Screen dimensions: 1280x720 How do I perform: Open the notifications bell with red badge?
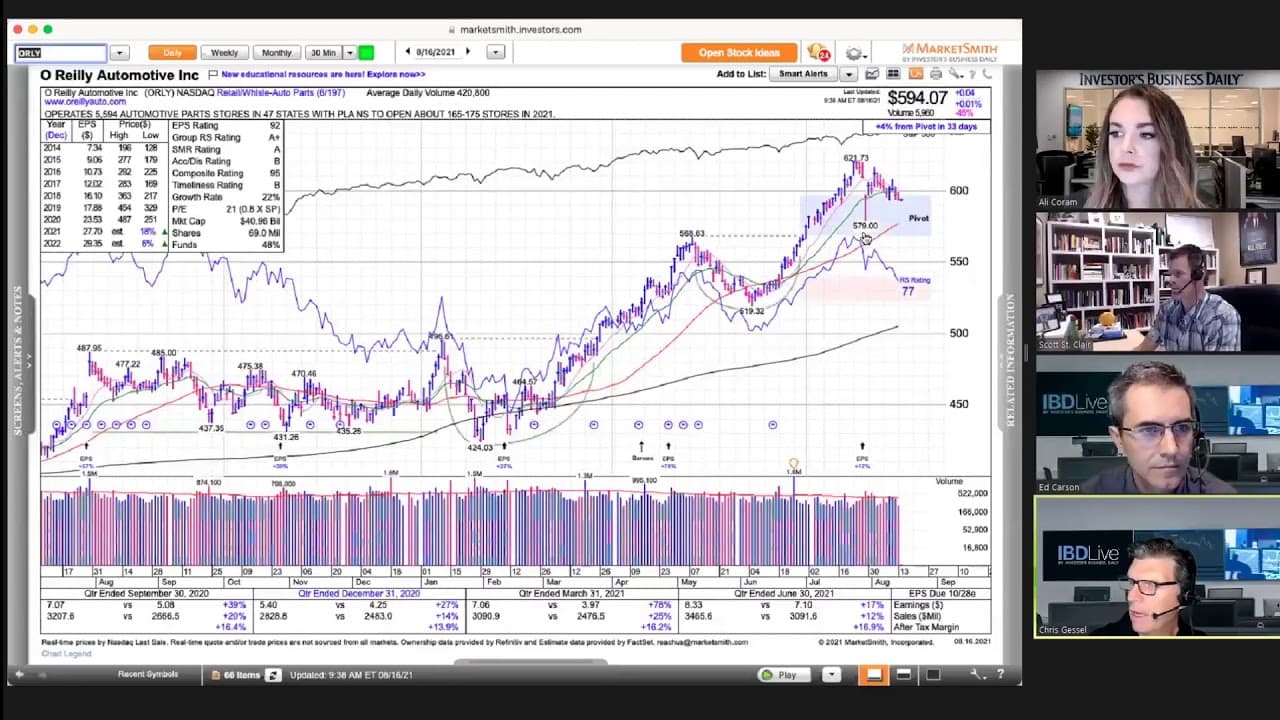(819, 53)
